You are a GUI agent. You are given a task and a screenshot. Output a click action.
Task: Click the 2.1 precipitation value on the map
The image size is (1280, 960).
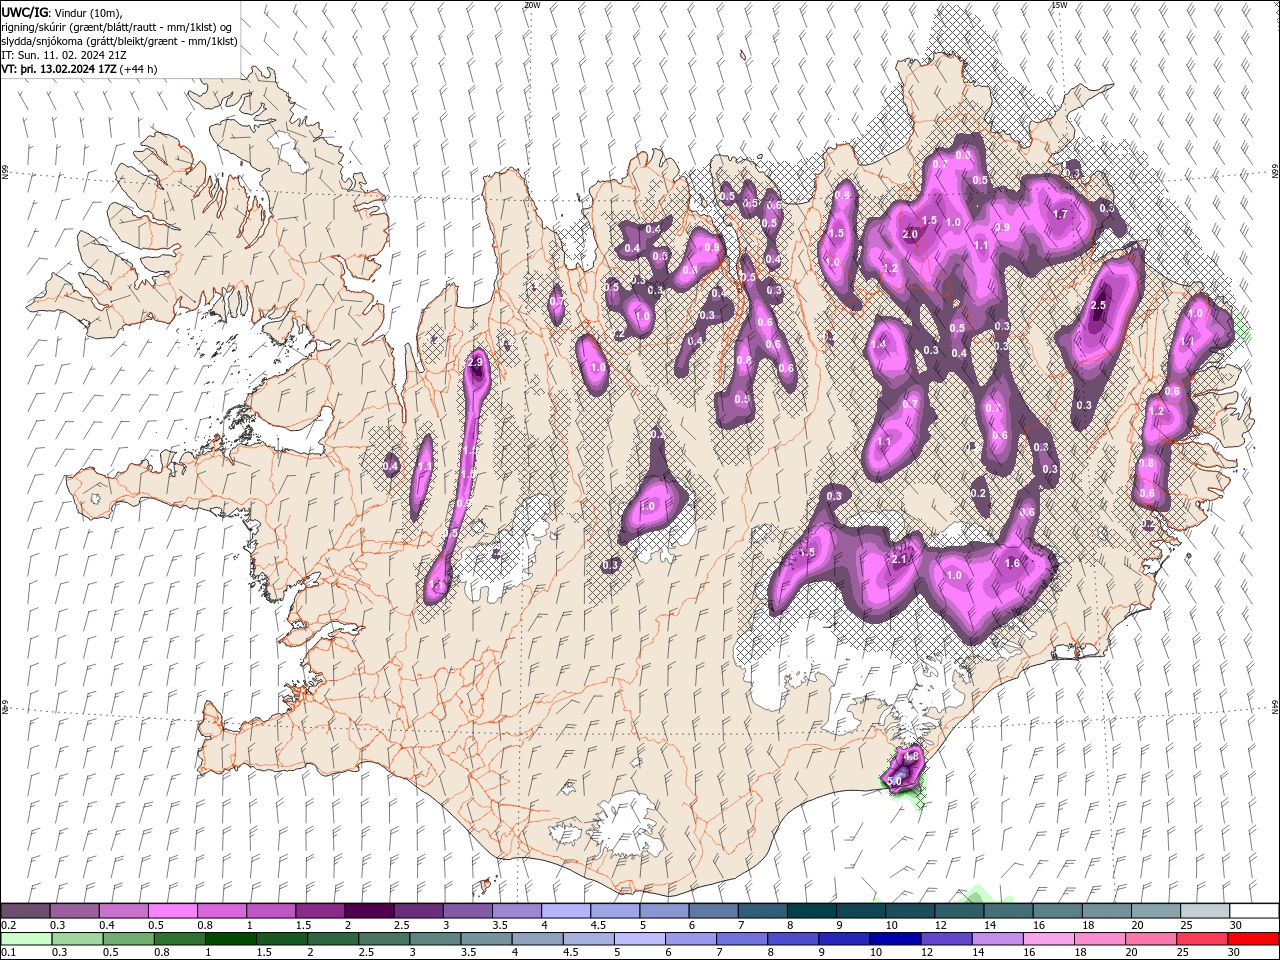899,560
